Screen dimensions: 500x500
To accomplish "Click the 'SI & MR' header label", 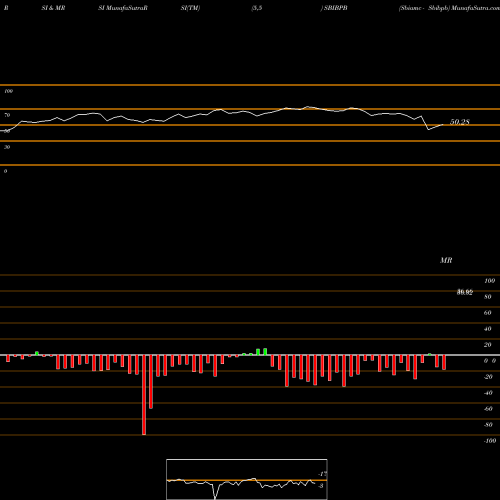I will [x=53, y=8].
